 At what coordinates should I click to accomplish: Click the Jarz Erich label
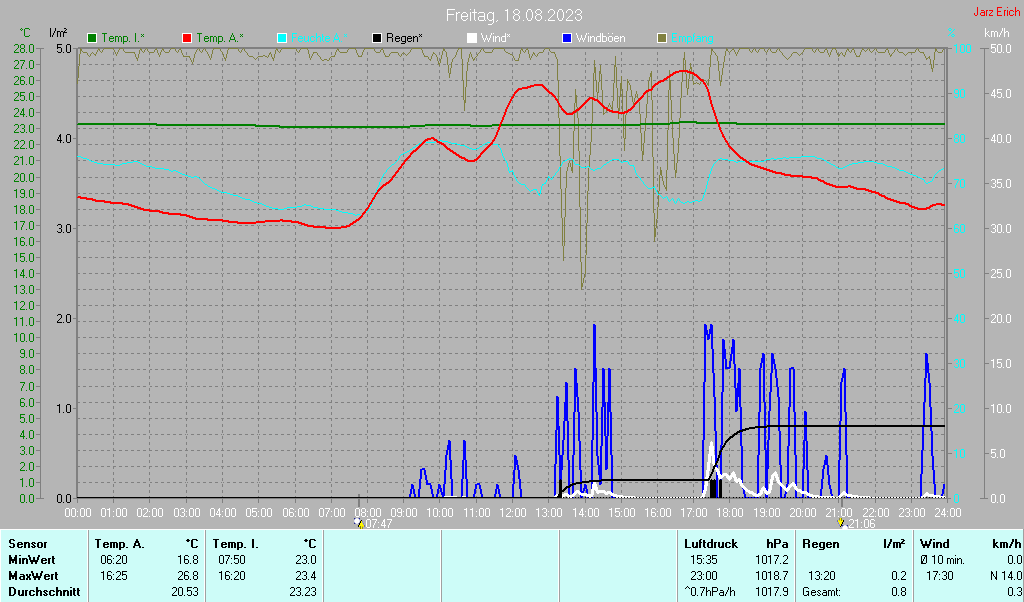tap(997, 12)
